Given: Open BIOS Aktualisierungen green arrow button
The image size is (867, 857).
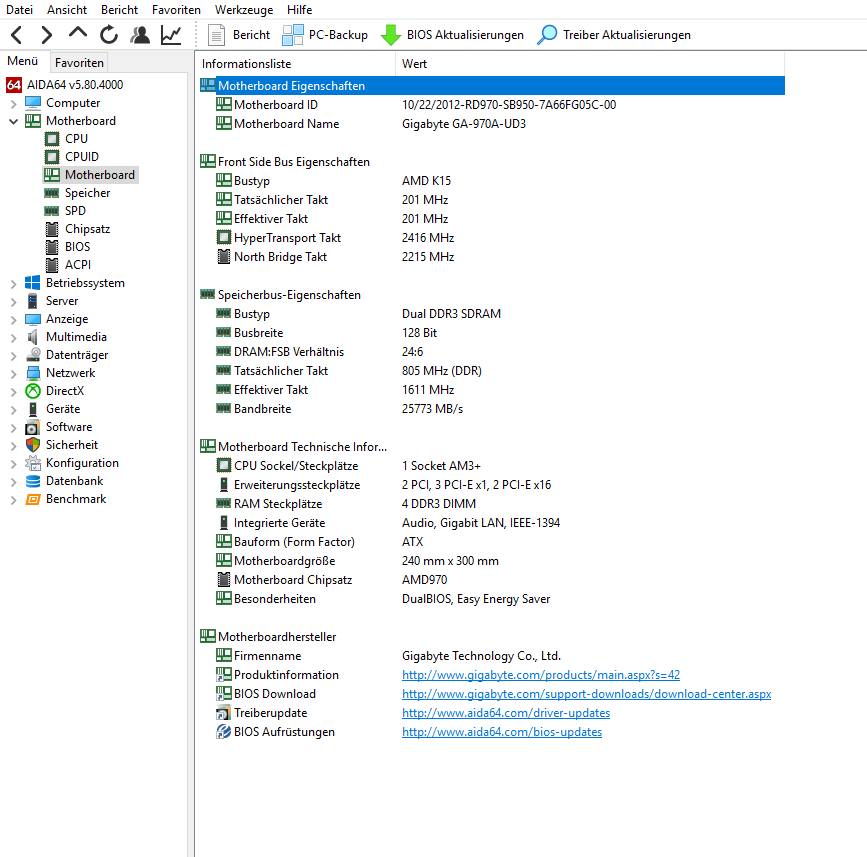Looking at the screenshot, I should point(452,35).
